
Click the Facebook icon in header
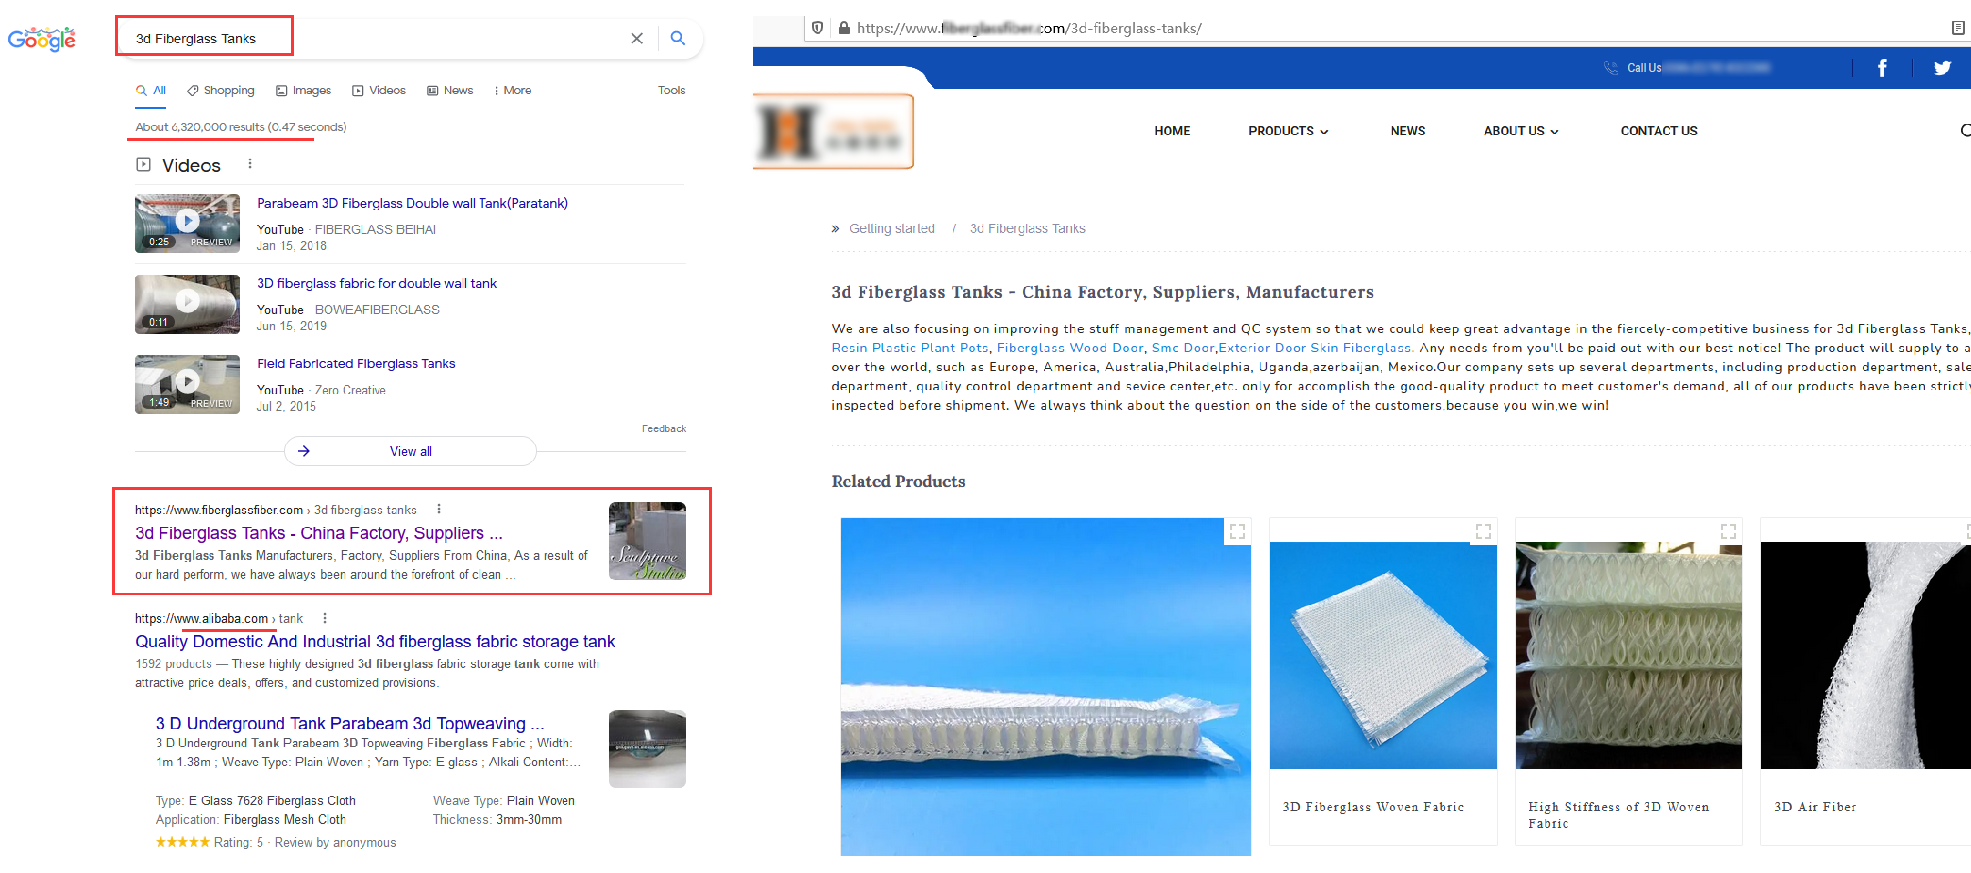1881,68
